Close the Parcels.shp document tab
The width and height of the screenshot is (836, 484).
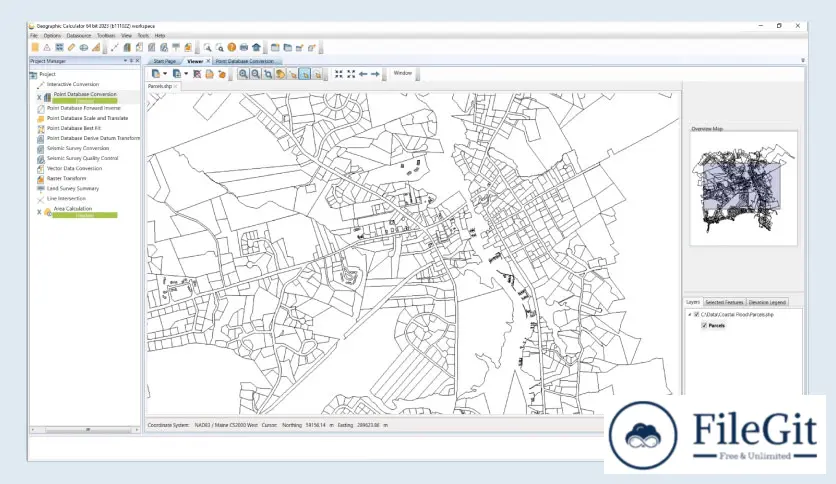coord(175,86)
